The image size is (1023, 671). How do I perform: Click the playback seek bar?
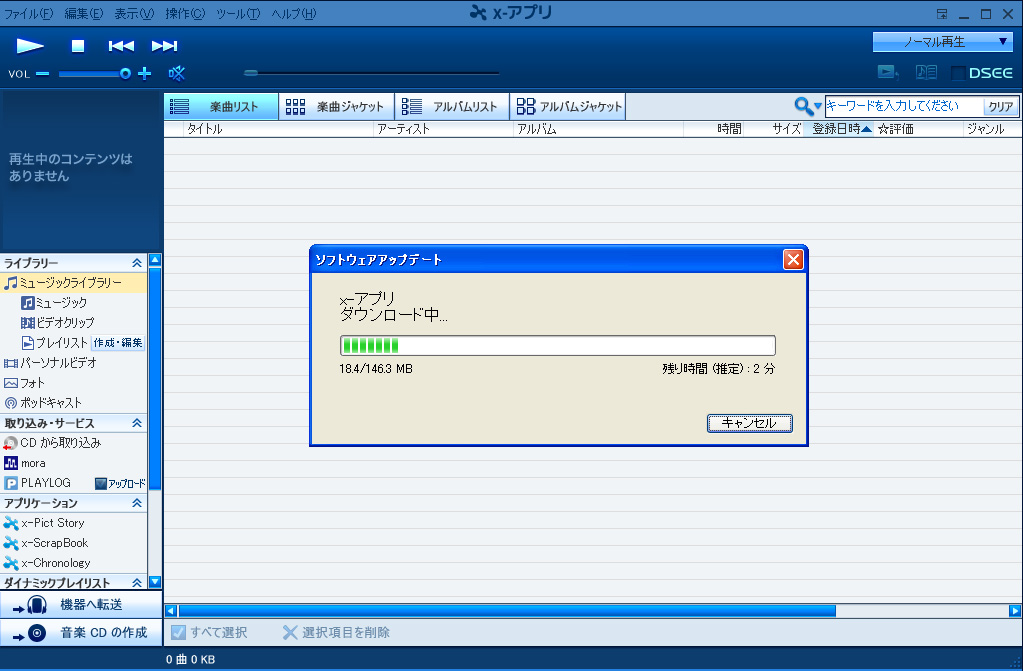pyautogui.click(x=372, y=73)
